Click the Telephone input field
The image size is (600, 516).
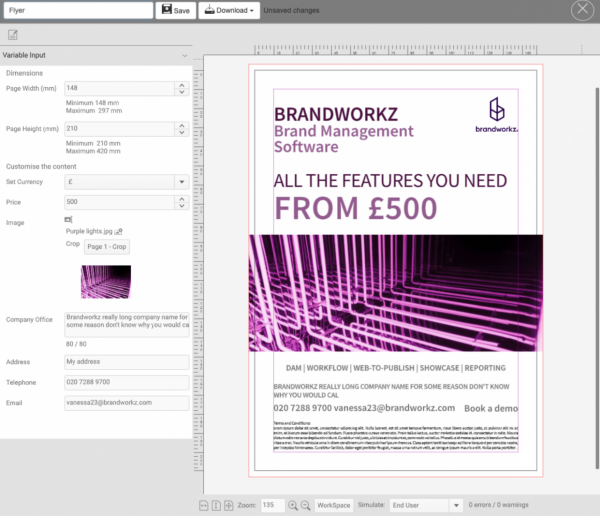pos(127,382)
